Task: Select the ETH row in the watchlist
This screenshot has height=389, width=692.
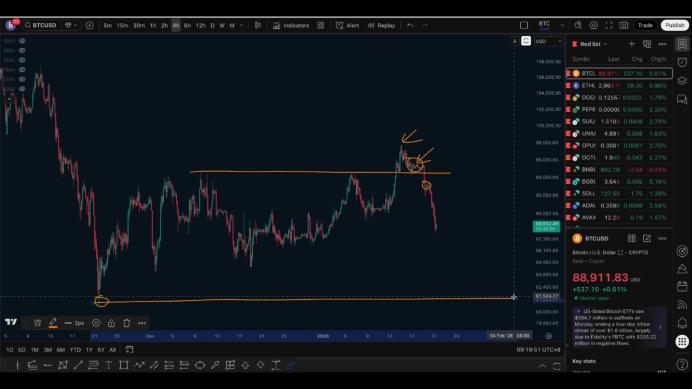Action: [619, 85]
